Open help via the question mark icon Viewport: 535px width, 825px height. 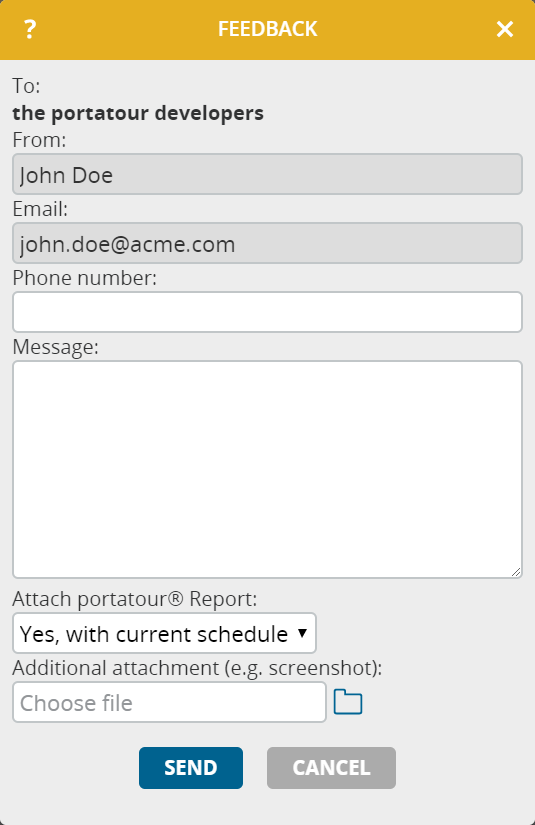pos(30,29)
